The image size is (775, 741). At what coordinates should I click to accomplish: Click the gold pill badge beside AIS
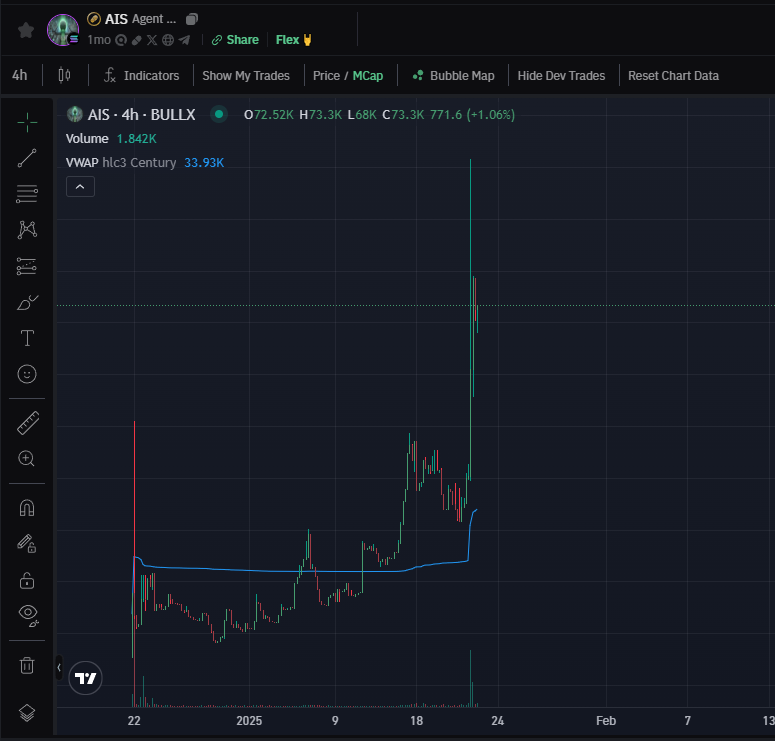(x=93, y=19)
